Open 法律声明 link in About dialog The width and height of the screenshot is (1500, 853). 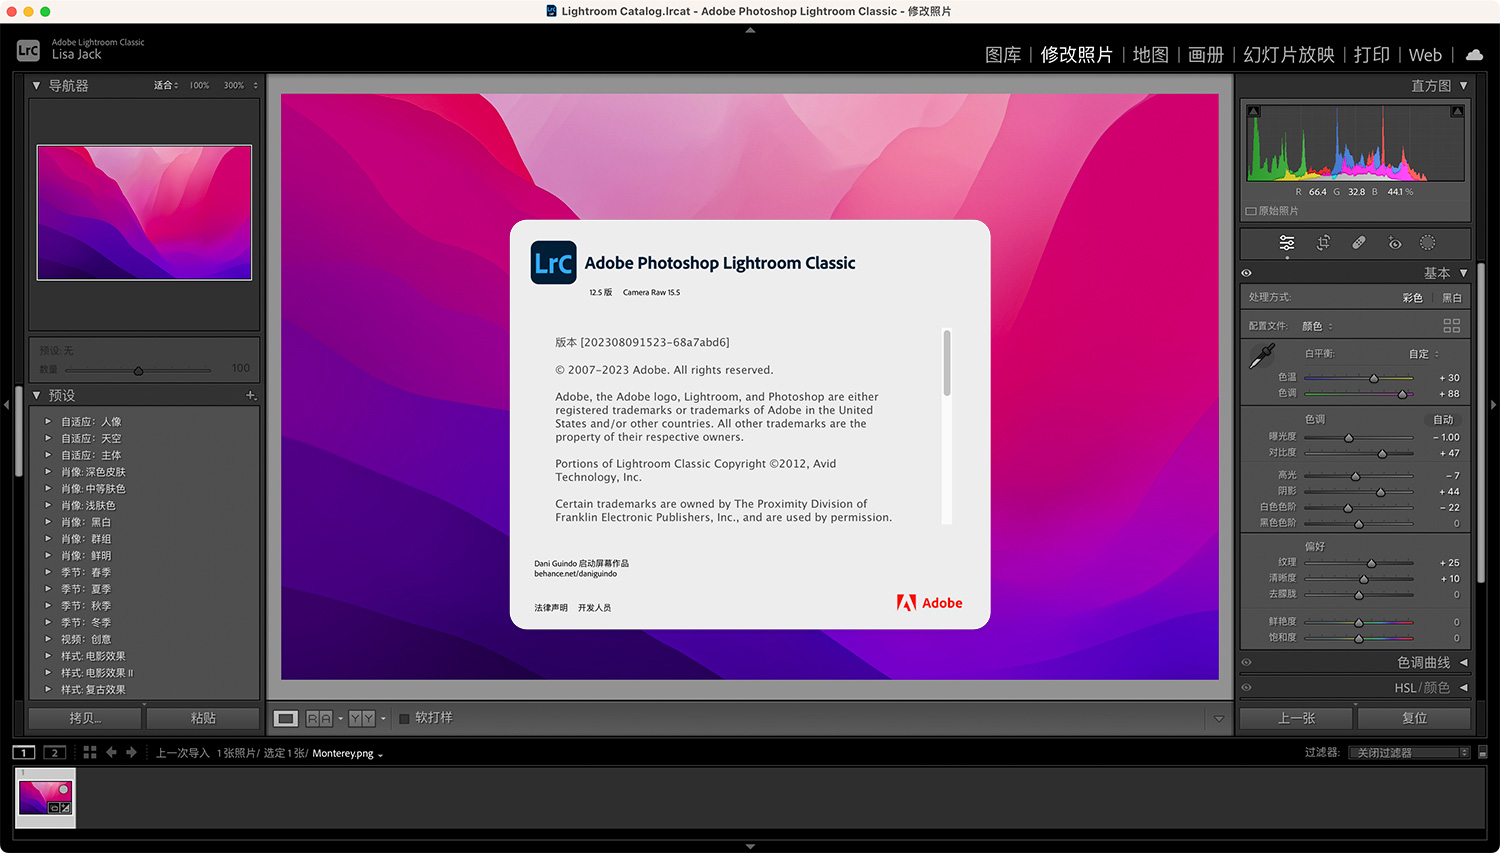[551, 608]
